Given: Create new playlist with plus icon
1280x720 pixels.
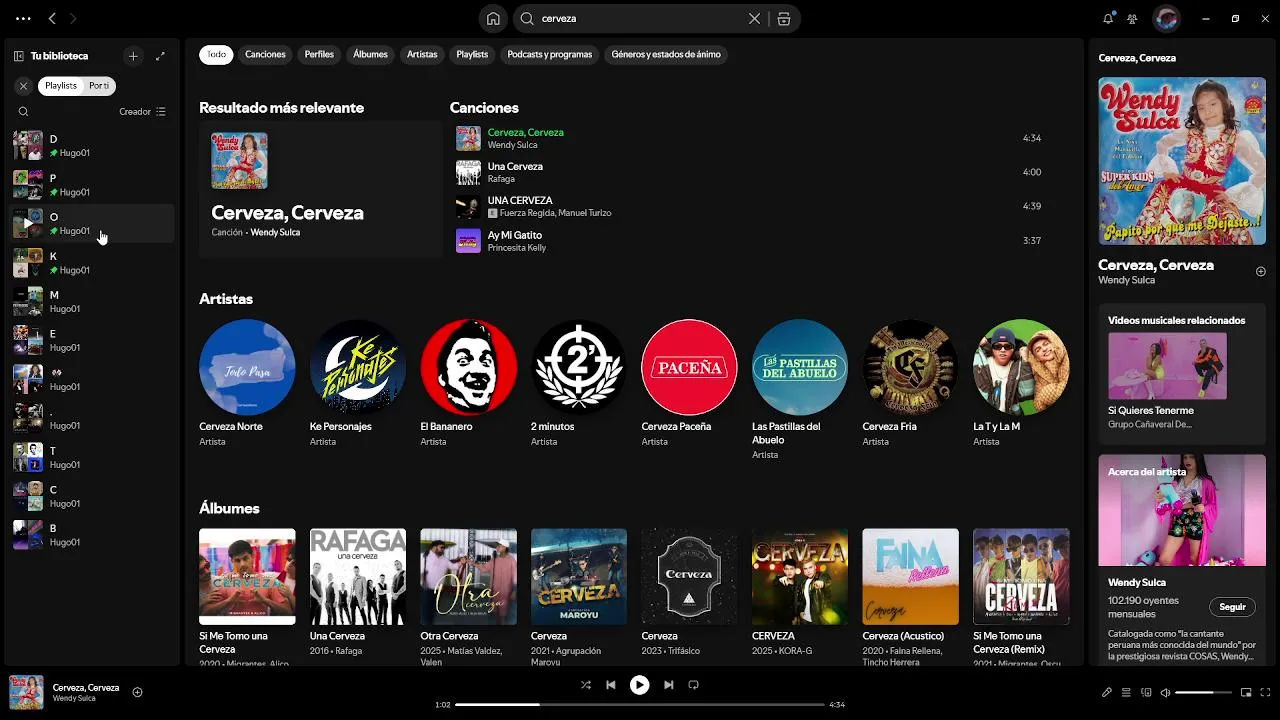Looking at the screenshot, I should (133, 56).
